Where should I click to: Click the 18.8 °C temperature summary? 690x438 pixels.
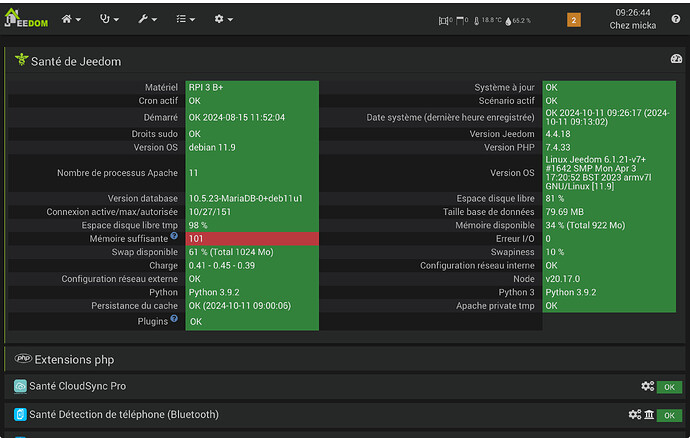488,21
